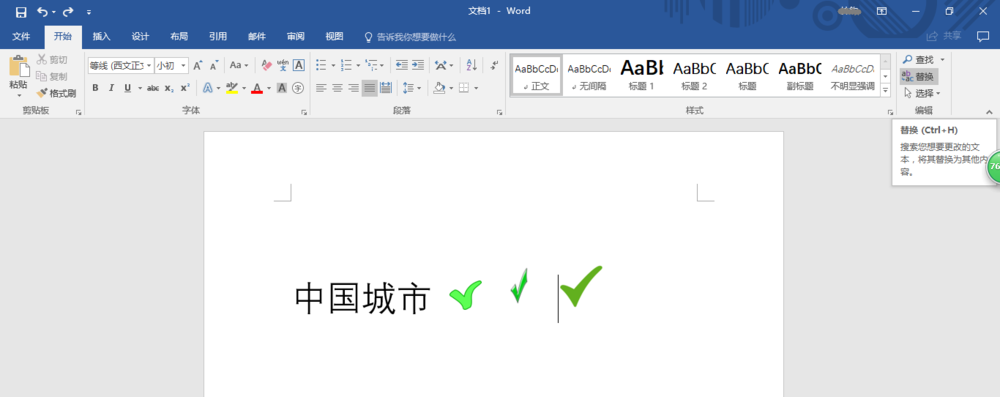The height and width of the screenshot is (397, 1000).
Task: Clear all formatting with the eraser icon
Action: click(x=267, y=65)
